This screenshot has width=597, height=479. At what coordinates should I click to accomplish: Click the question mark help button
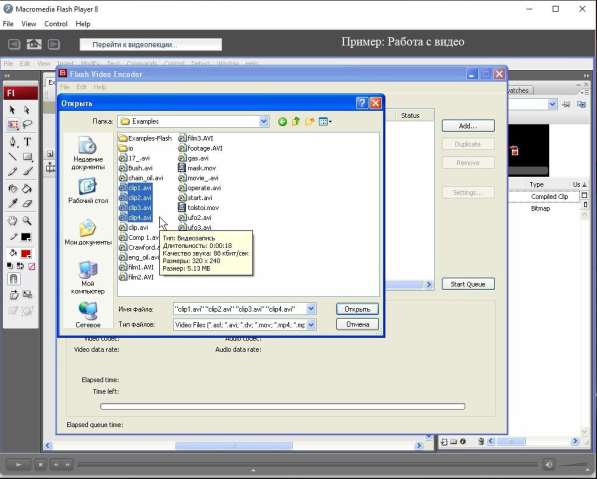362,103
